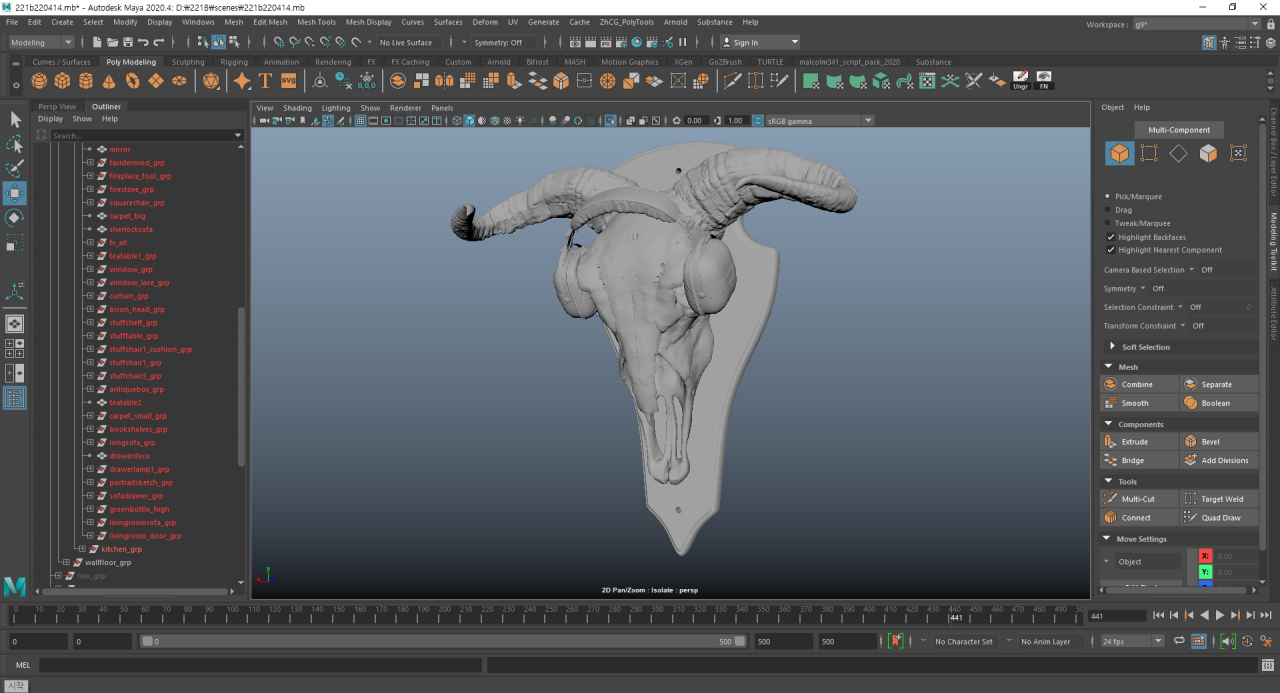Image resolution: width=1280 pixels, height=693 pixels.
Task: Click the Quad Draw tool
Action: coord(1219,518)
